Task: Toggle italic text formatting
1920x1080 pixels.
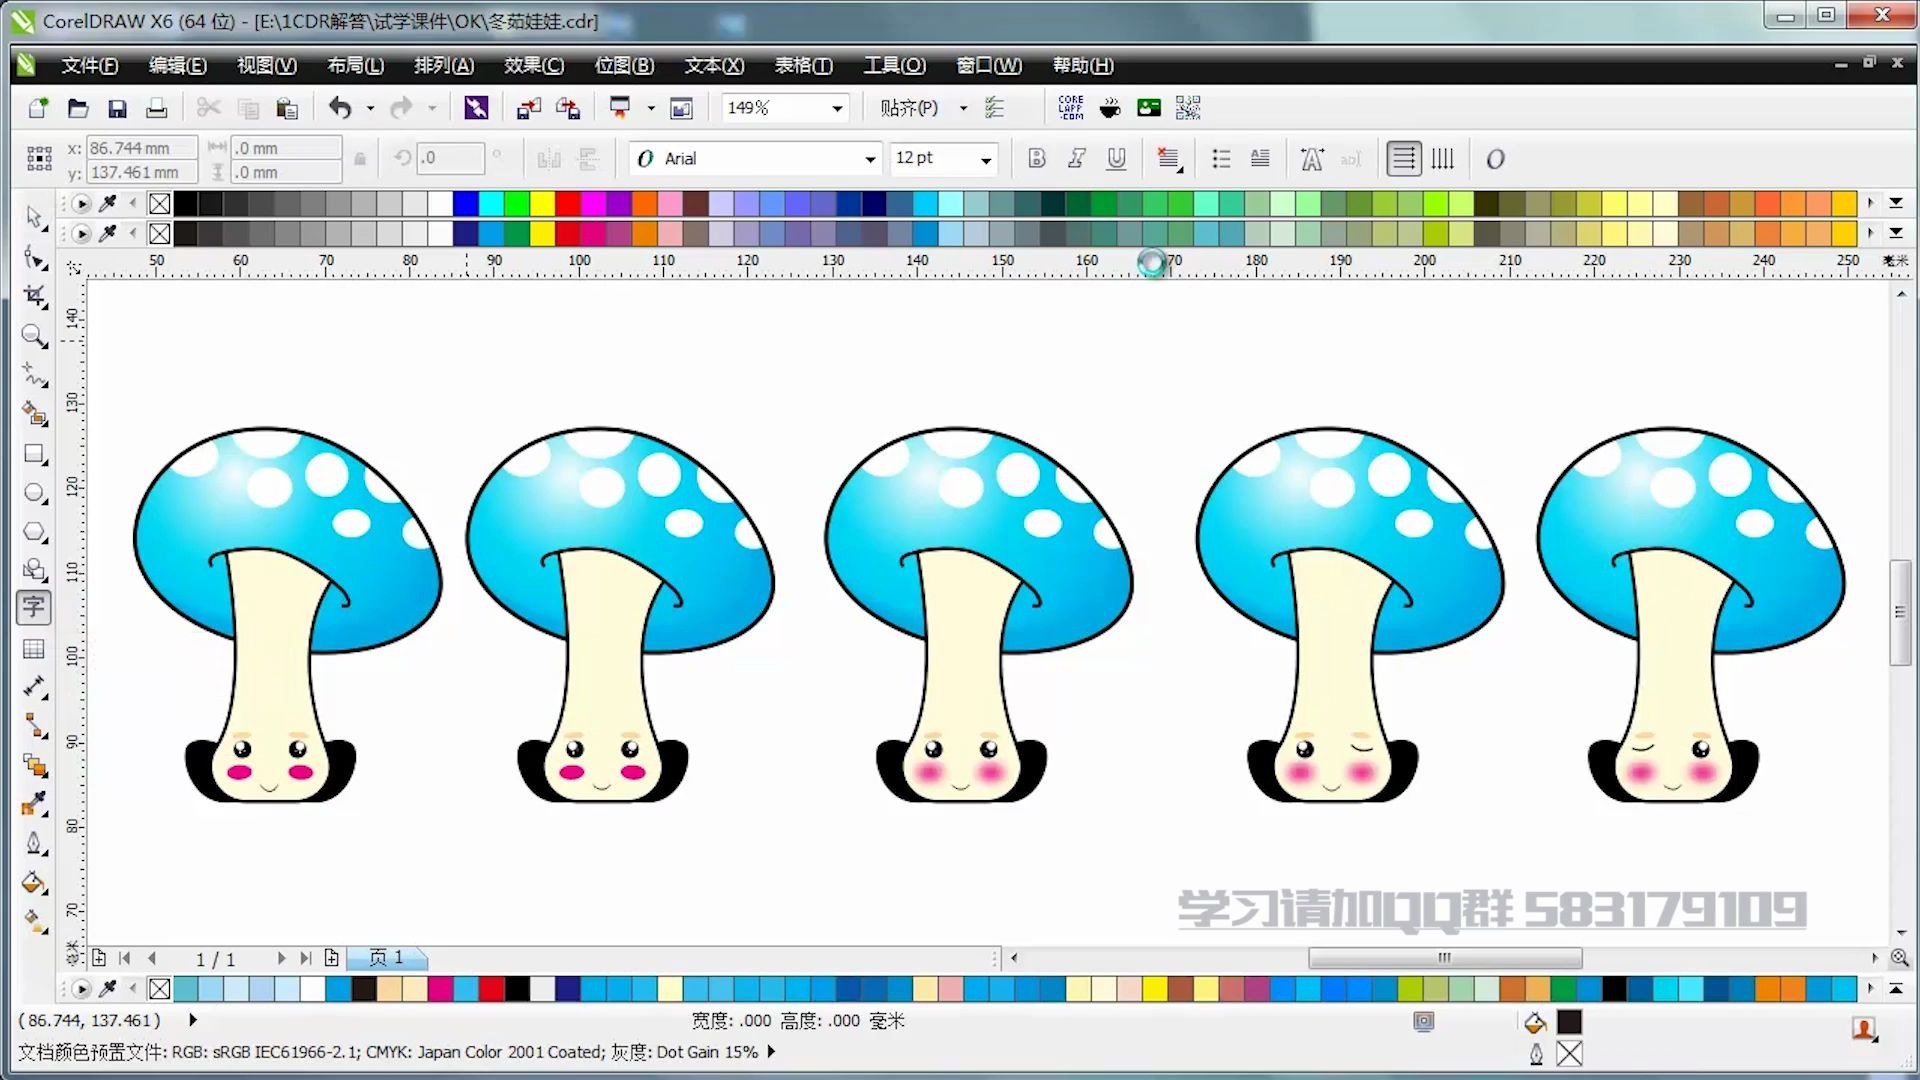Action: tap(1076, 158)
